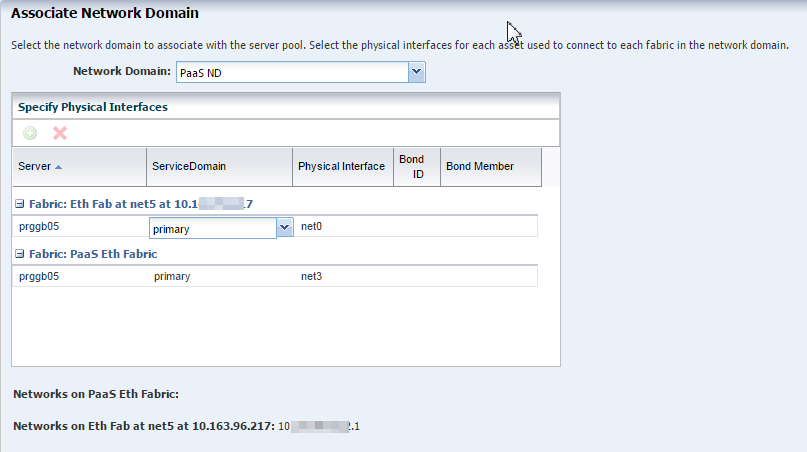The image size is (807, 452).
Task: Click the Fabric: PaaS Eth Fabric heading
Action: pyautogui.click(x=93, y=254)
